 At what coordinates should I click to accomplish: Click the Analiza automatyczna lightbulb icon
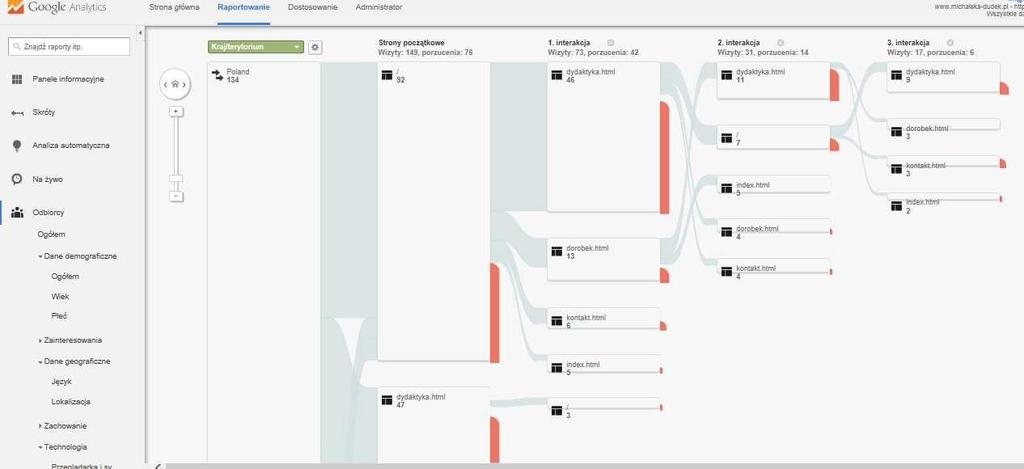pyautogui.click(x=16, y=145)
